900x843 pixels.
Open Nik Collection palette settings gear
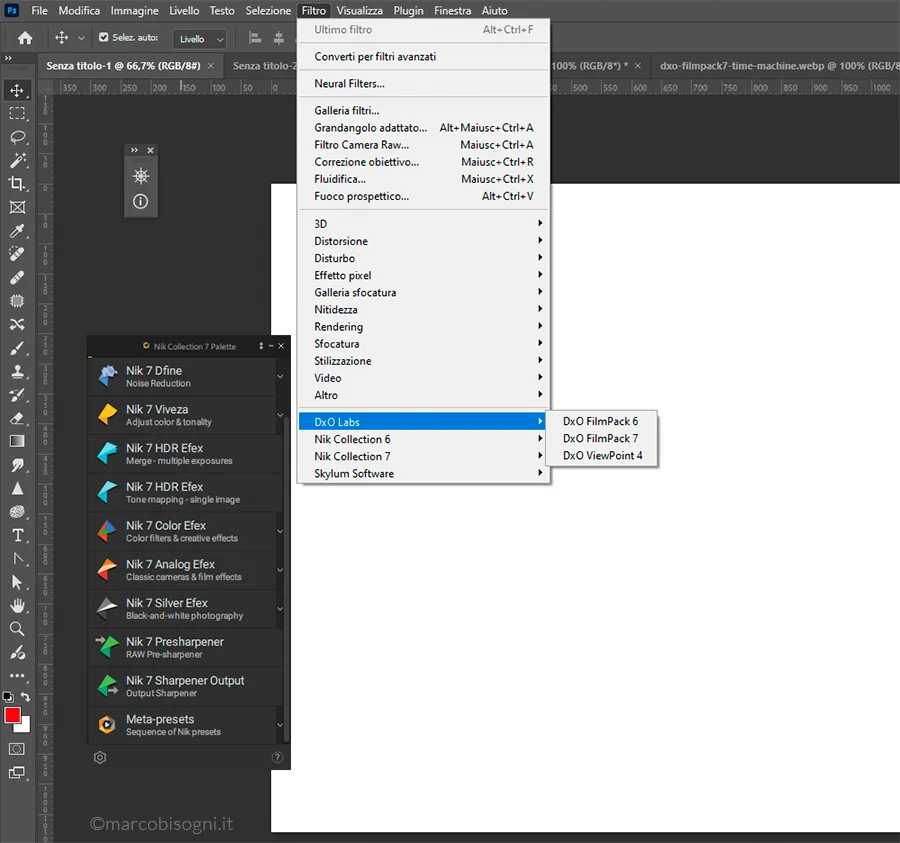(100, 757)
